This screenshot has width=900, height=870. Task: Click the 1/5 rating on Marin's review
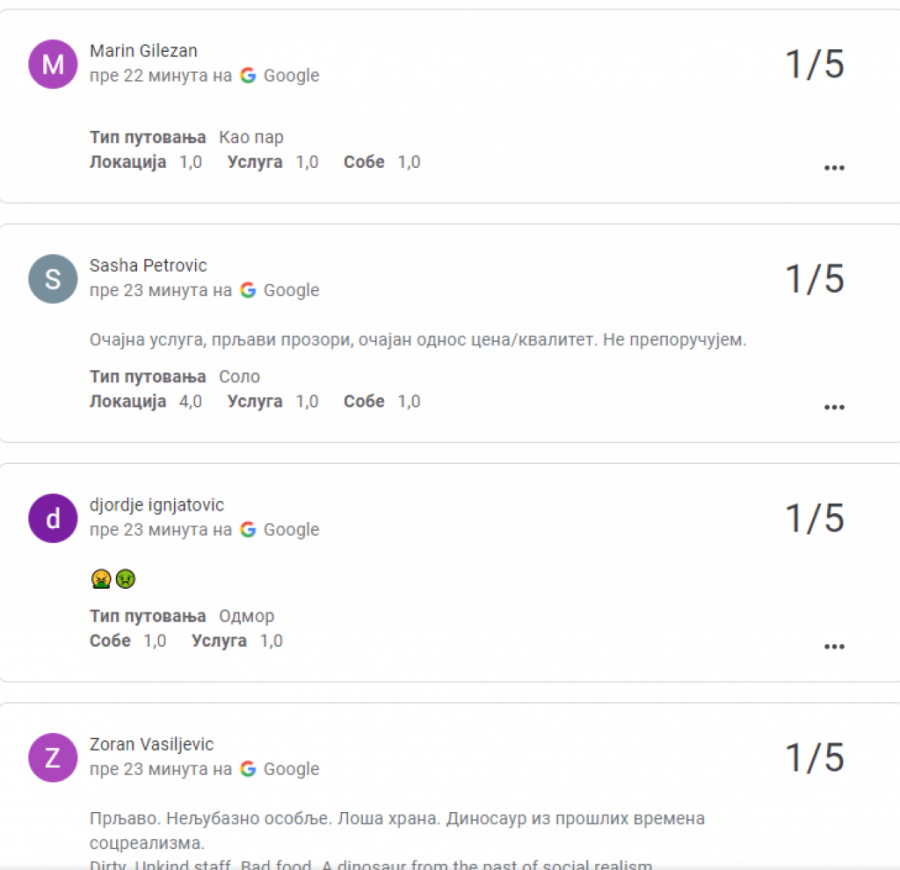pos(814,64)
